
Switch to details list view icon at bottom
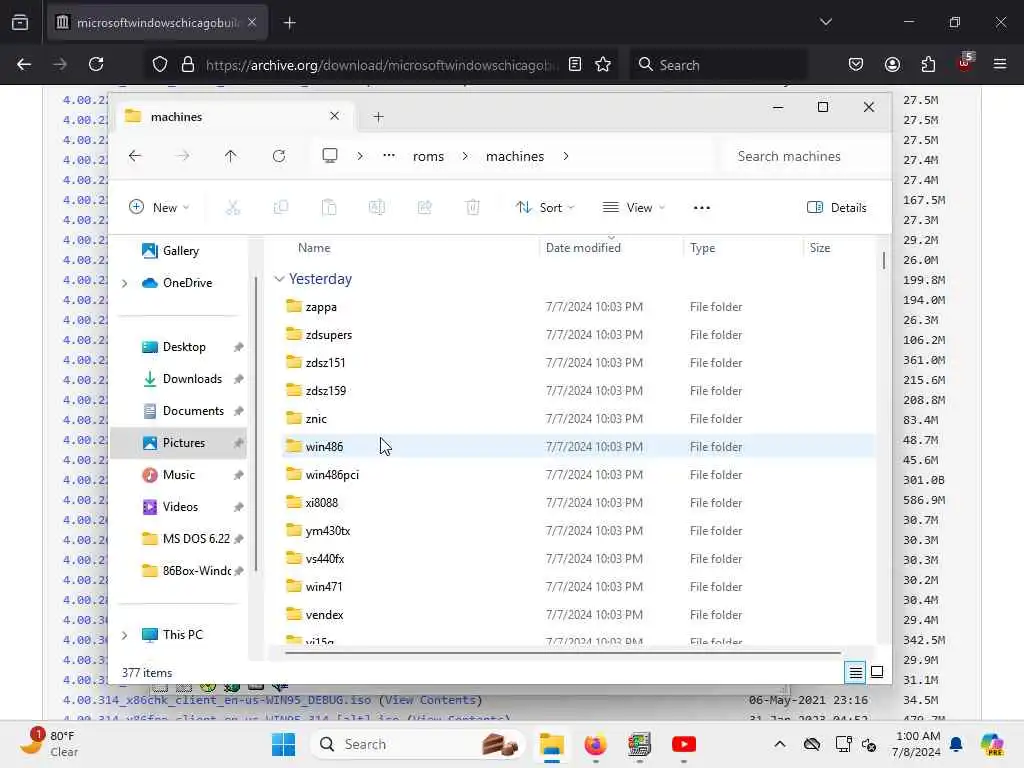pos(856,672)
